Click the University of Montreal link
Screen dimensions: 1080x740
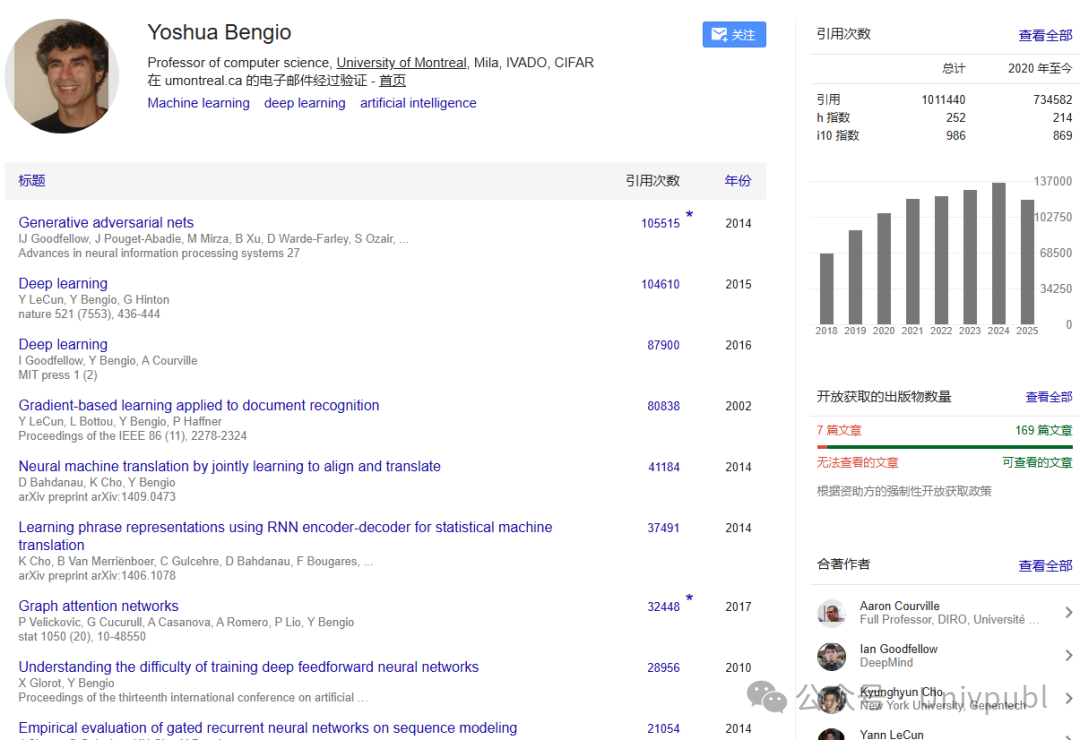[x=401, y=62]
